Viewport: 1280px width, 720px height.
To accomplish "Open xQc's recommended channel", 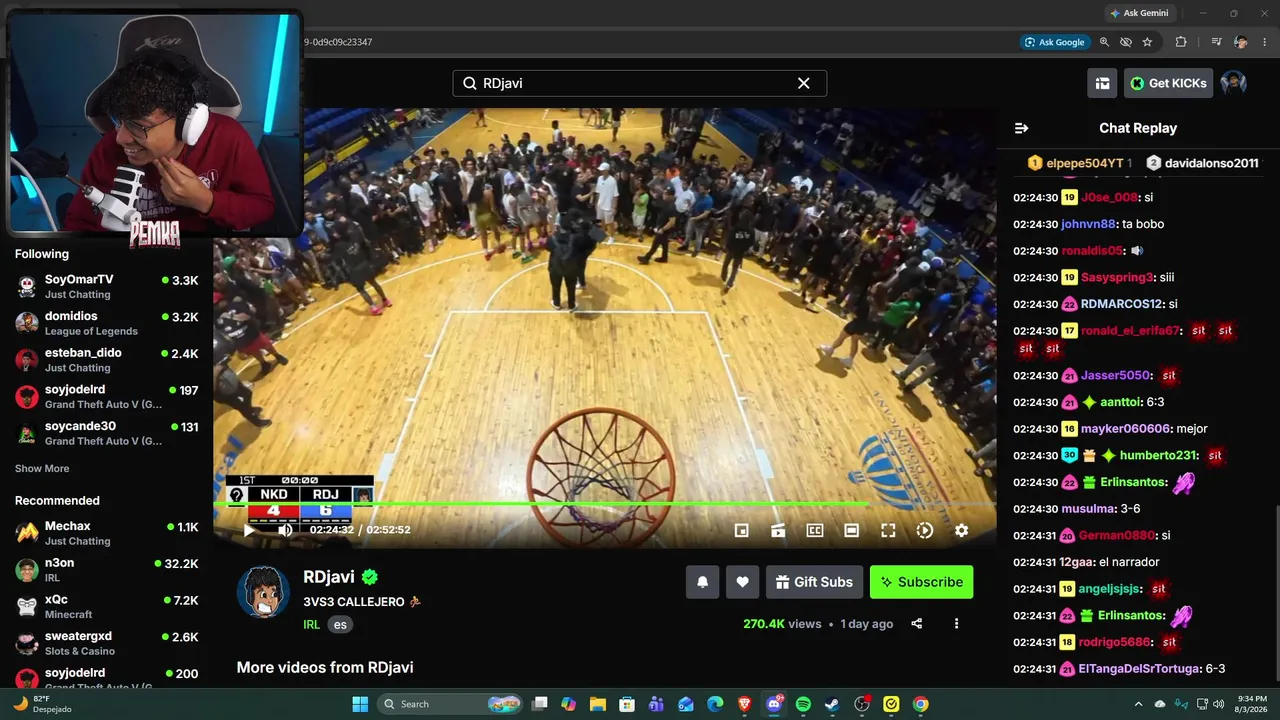I will (x=106, y=607).
